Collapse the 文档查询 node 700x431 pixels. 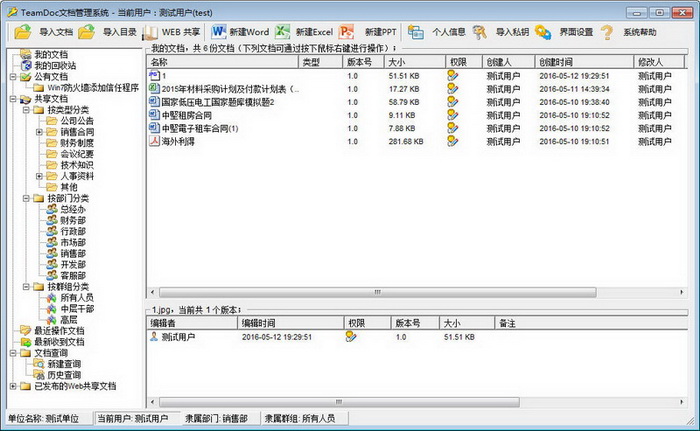(13, 353)
